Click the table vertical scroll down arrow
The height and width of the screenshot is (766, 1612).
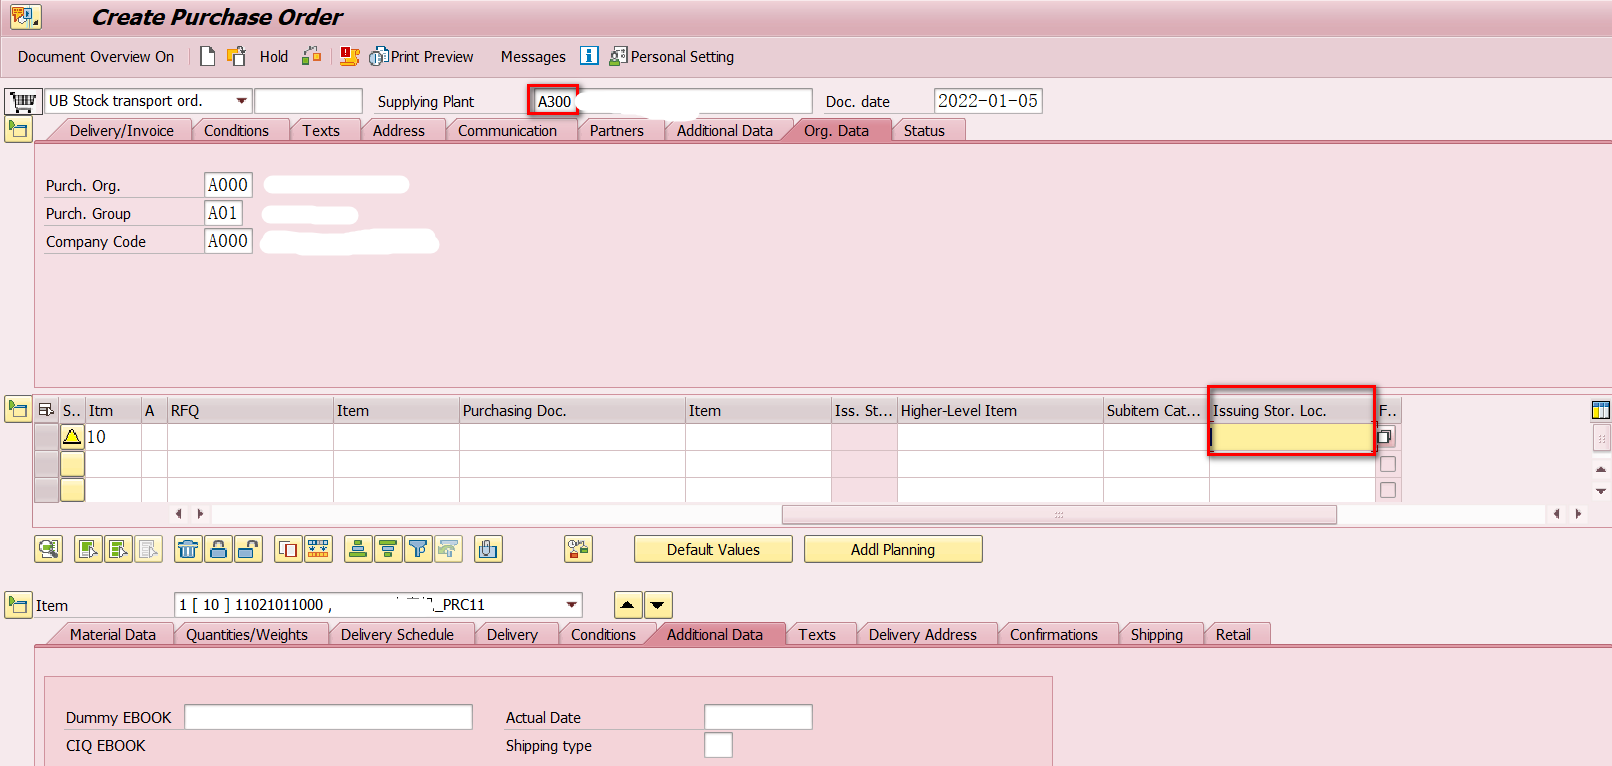click(1601, 491)
